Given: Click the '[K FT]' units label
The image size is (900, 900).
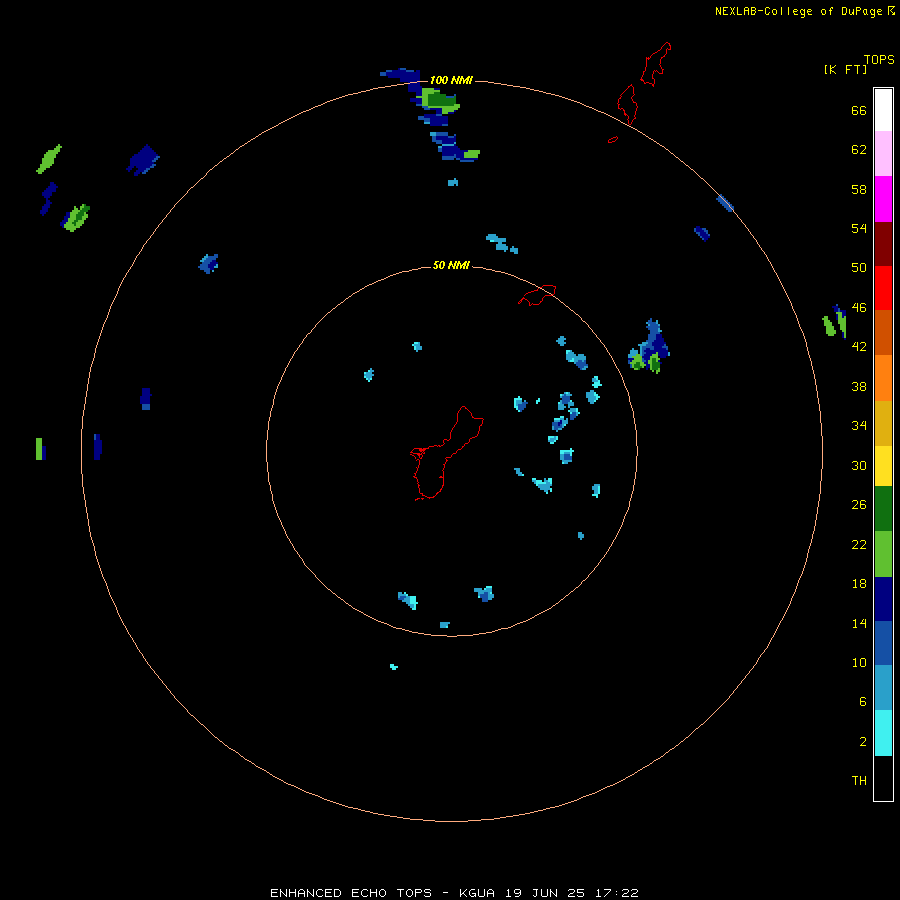Looking at the screenshot, I should pos(845,69).
